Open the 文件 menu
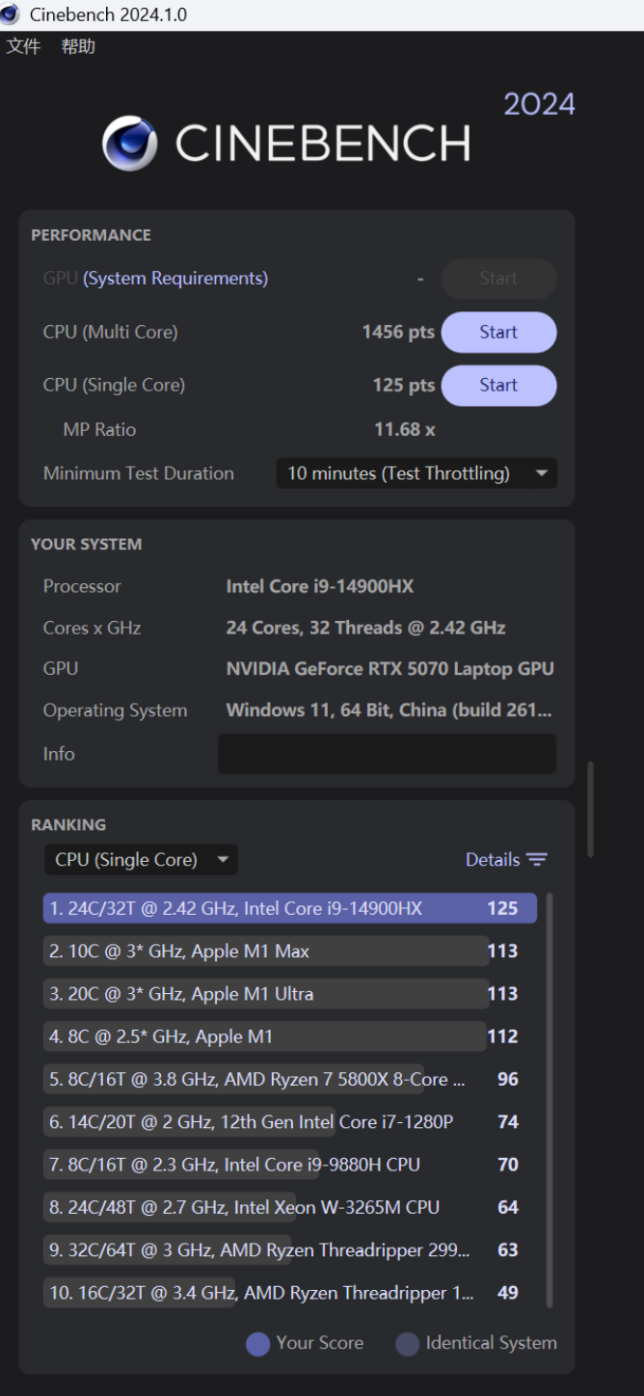 [x=23, y=46]
